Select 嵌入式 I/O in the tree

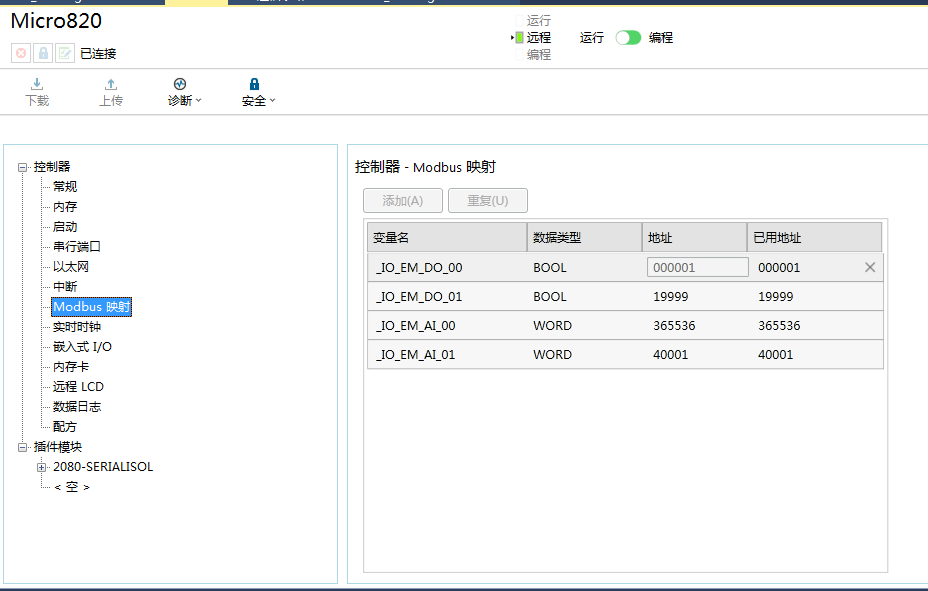point(82,347)
